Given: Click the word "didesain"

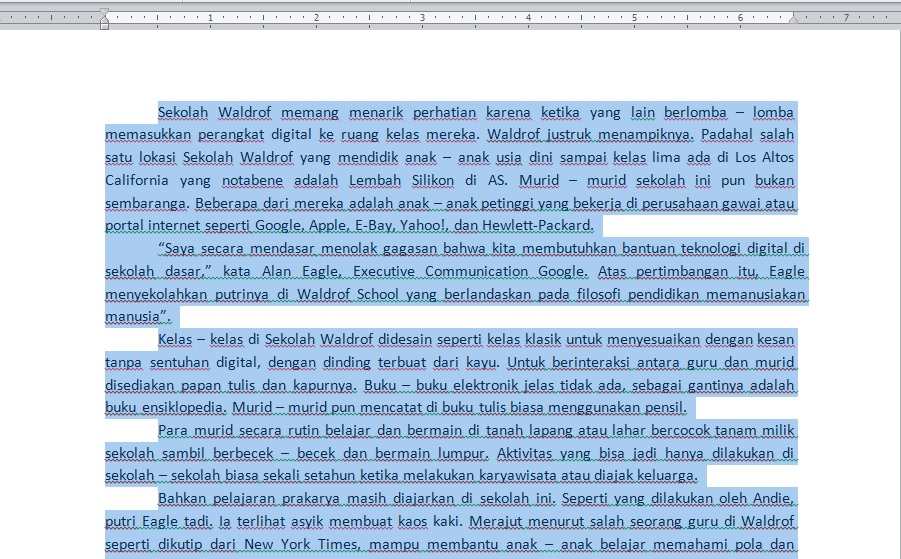Looking at the screenshot, I should click(405, 340).
